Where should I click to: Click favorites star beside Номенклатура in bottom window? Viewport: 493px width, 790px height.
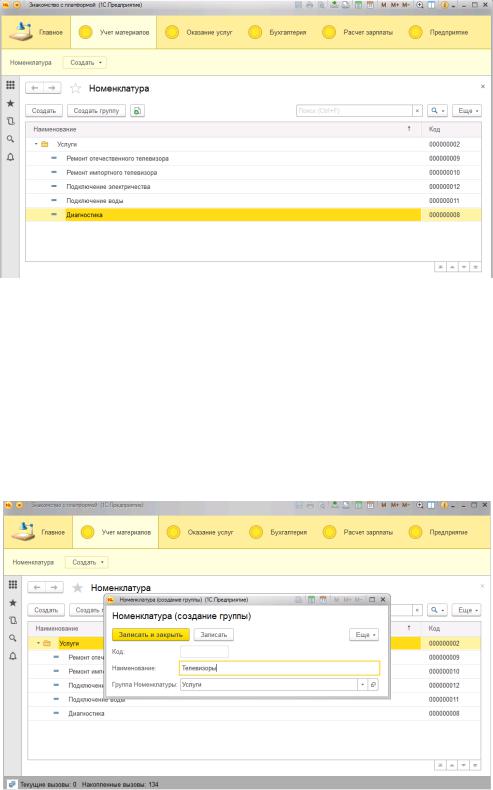point(78,588)
